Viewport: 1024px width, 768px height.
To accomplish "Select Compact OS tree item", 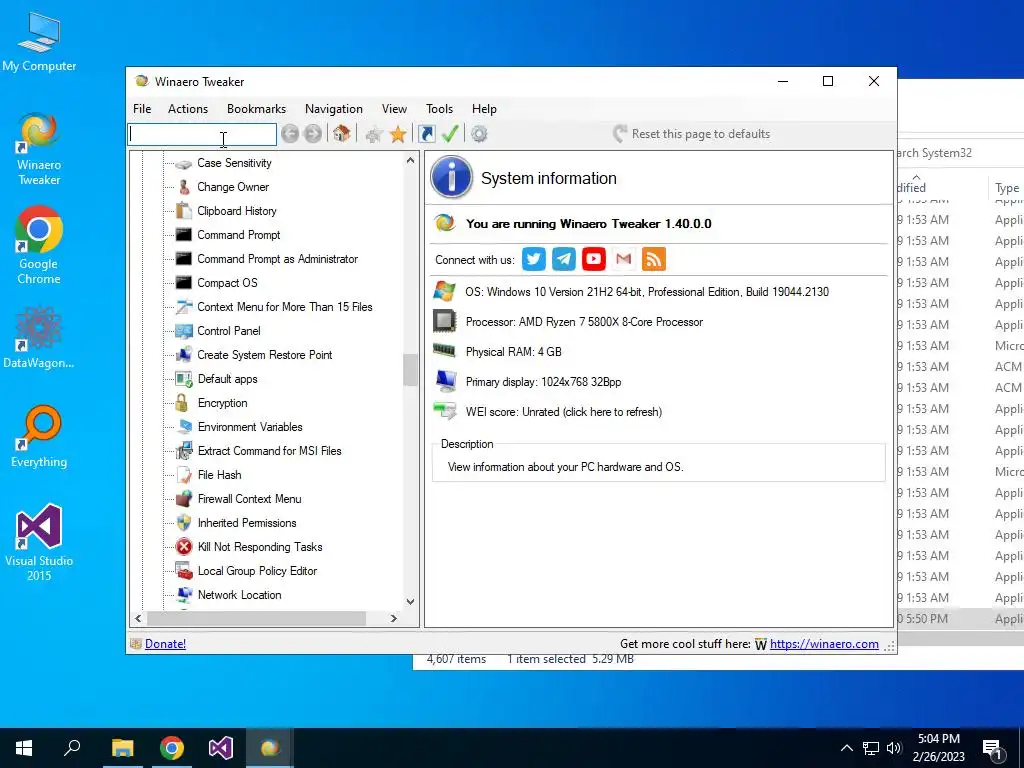I will coord(227,283).
